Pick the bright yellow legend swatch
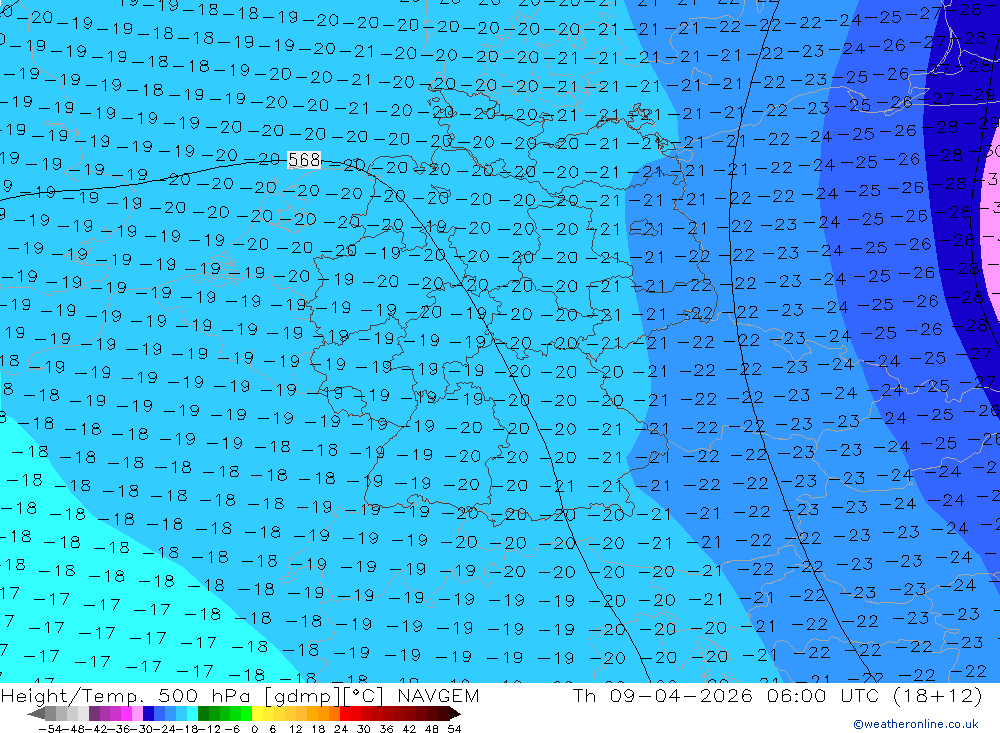The width and height of the screenshot is (1000, 733). (x=258, y=714)
